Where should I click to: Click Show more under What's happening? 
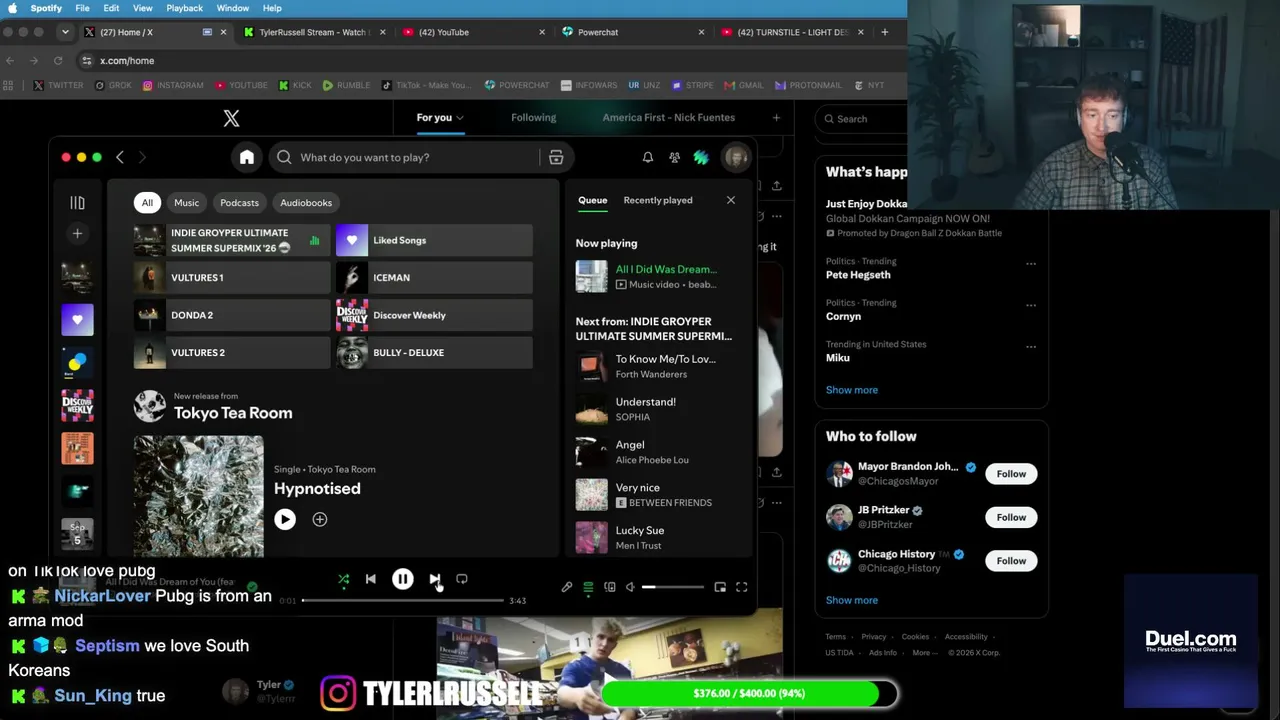(x=852, y=390)
